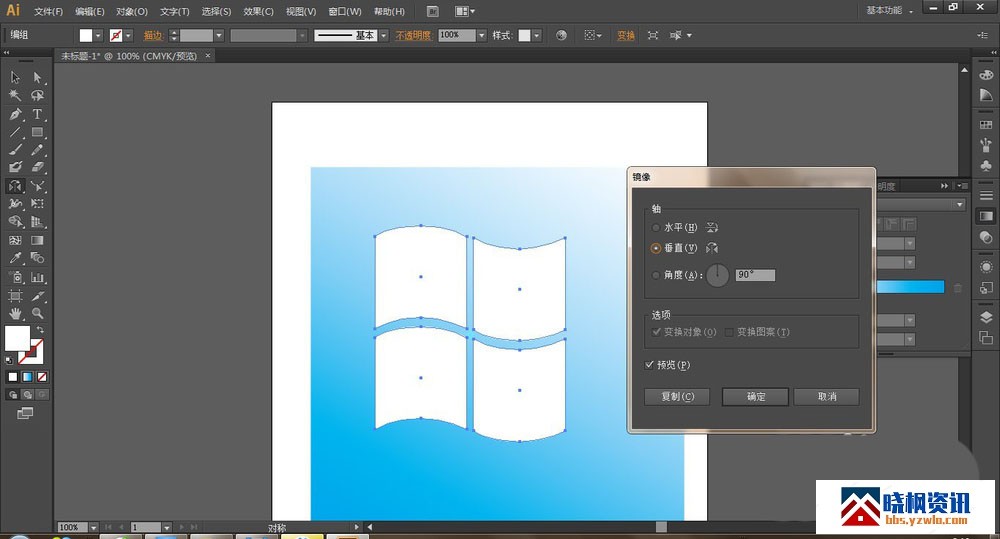This screenshot has width=1000, height=539.
Task: Open the 效果(C) menu
Action: (258, 11)
